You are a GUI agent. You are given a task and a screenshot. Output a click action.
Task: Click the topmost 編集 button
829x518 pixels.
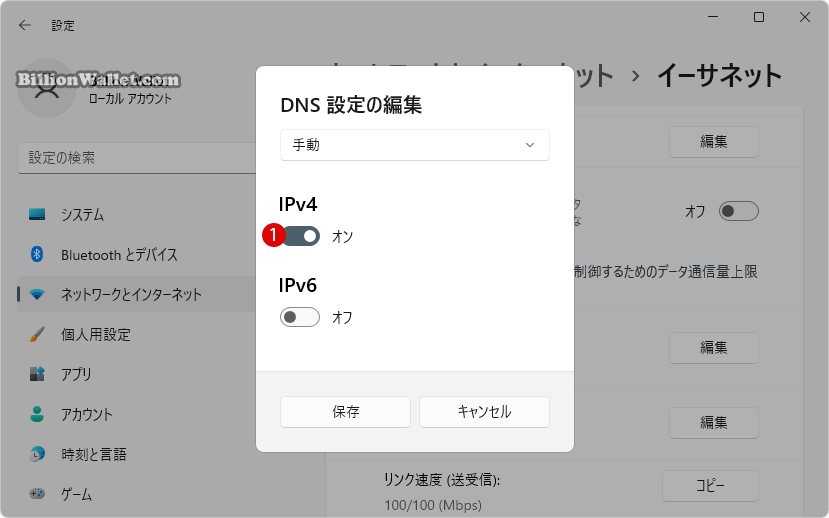click(x=714, y=142)
